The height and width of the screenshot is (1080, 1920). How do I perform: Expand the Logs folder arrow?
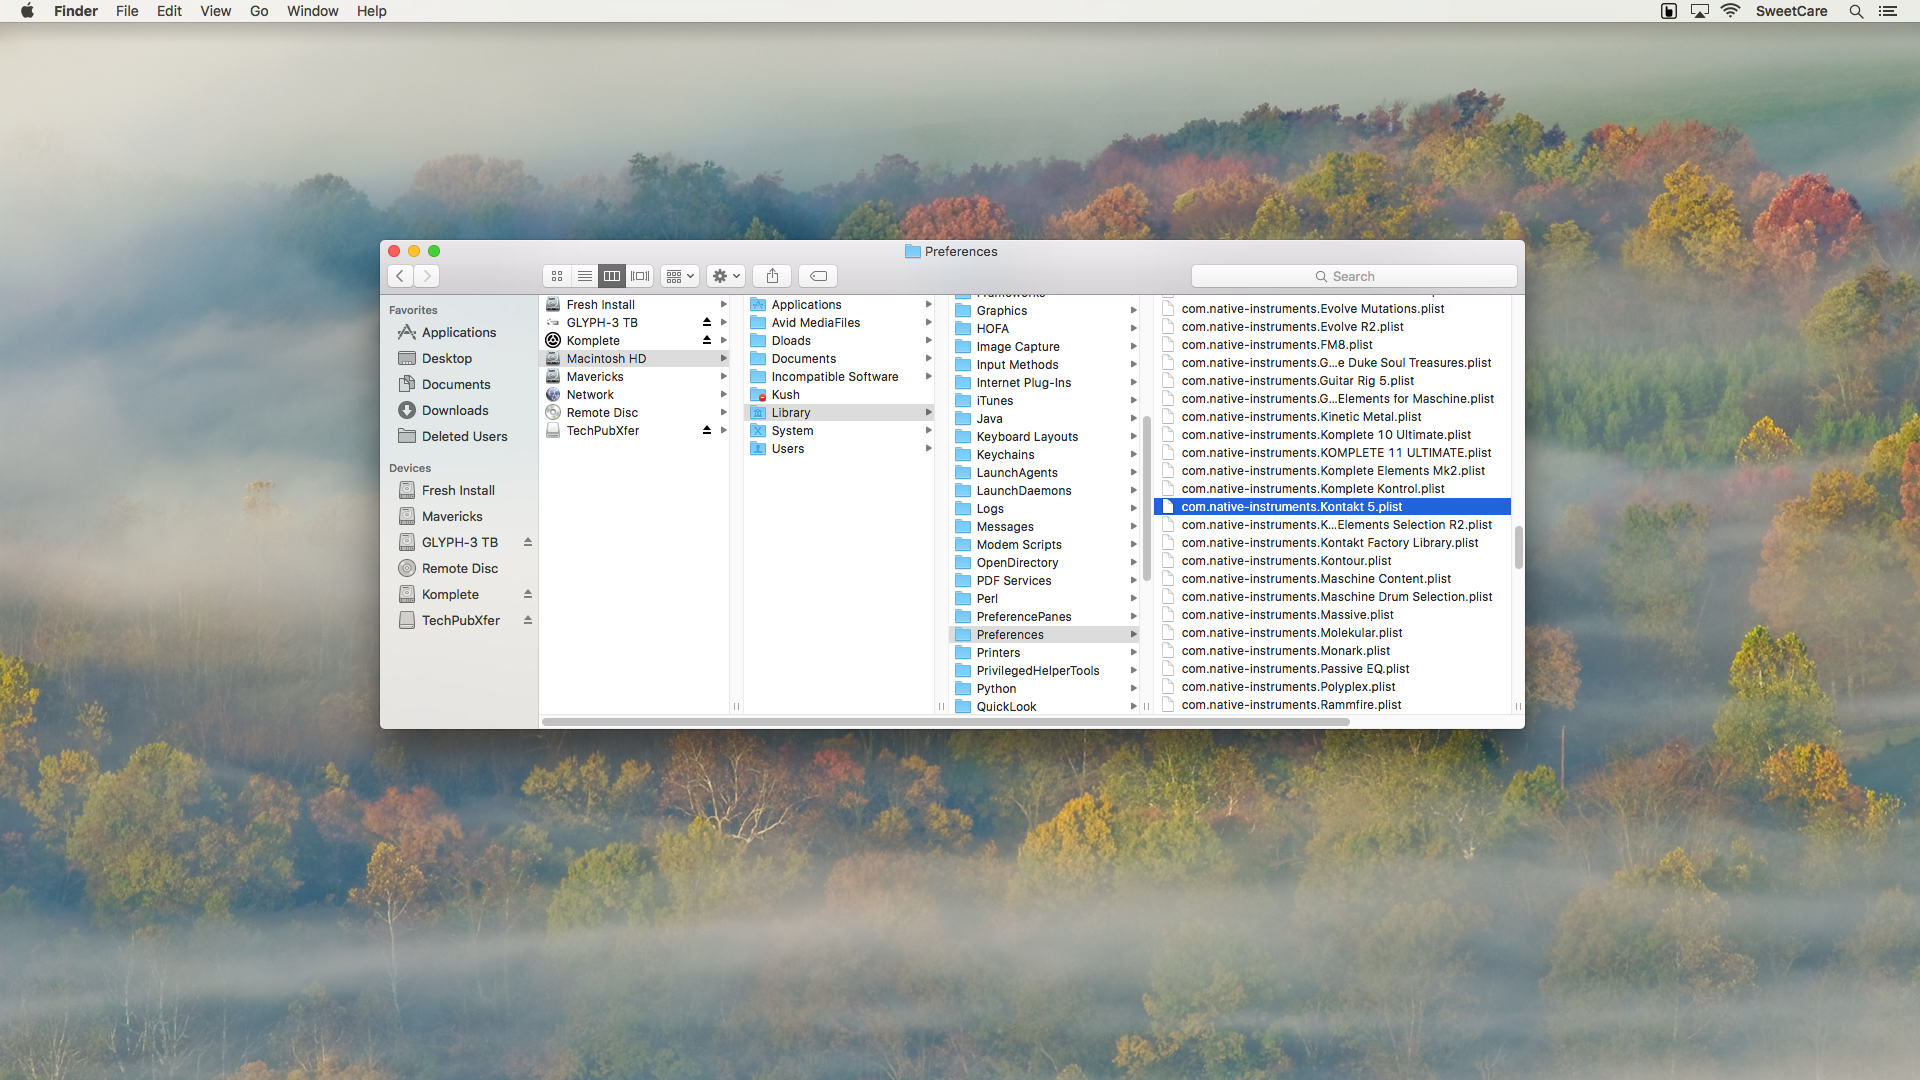[x=1133, y=508]
